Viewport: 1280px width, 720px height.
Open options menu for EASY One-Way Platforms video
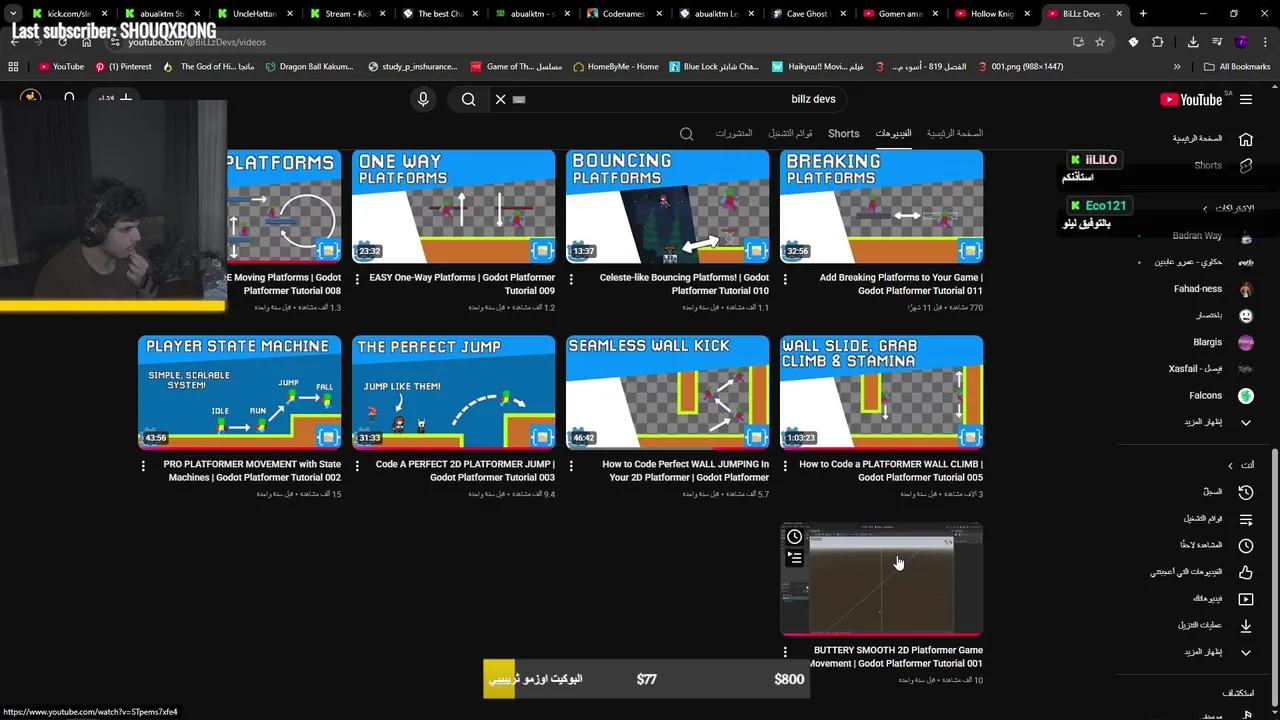[x=357, y=279]
